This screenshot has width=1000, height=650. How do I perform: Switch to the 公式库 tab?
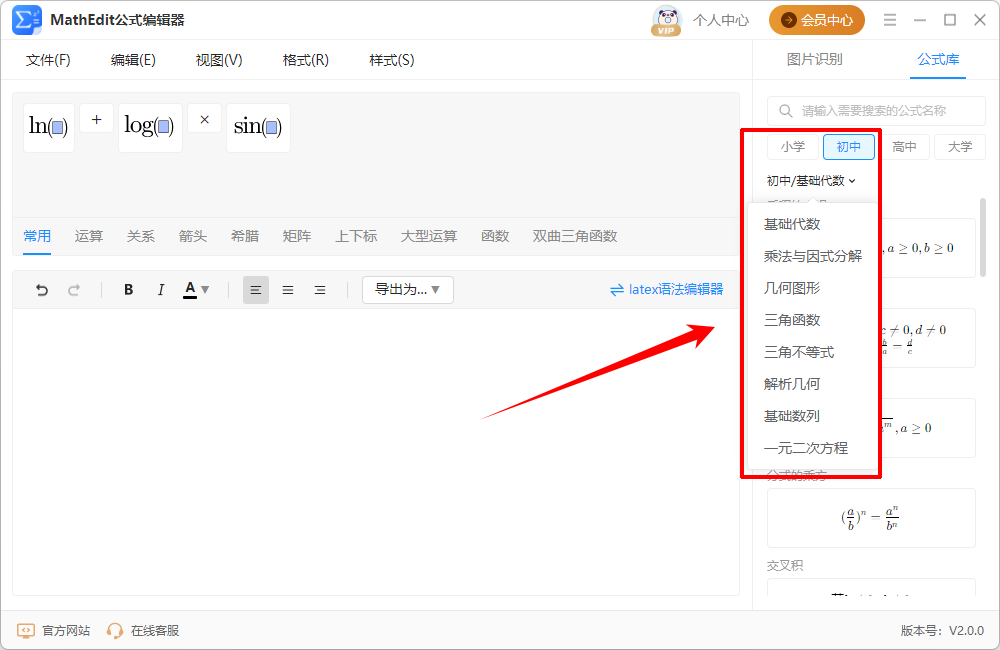coord(938,59)
